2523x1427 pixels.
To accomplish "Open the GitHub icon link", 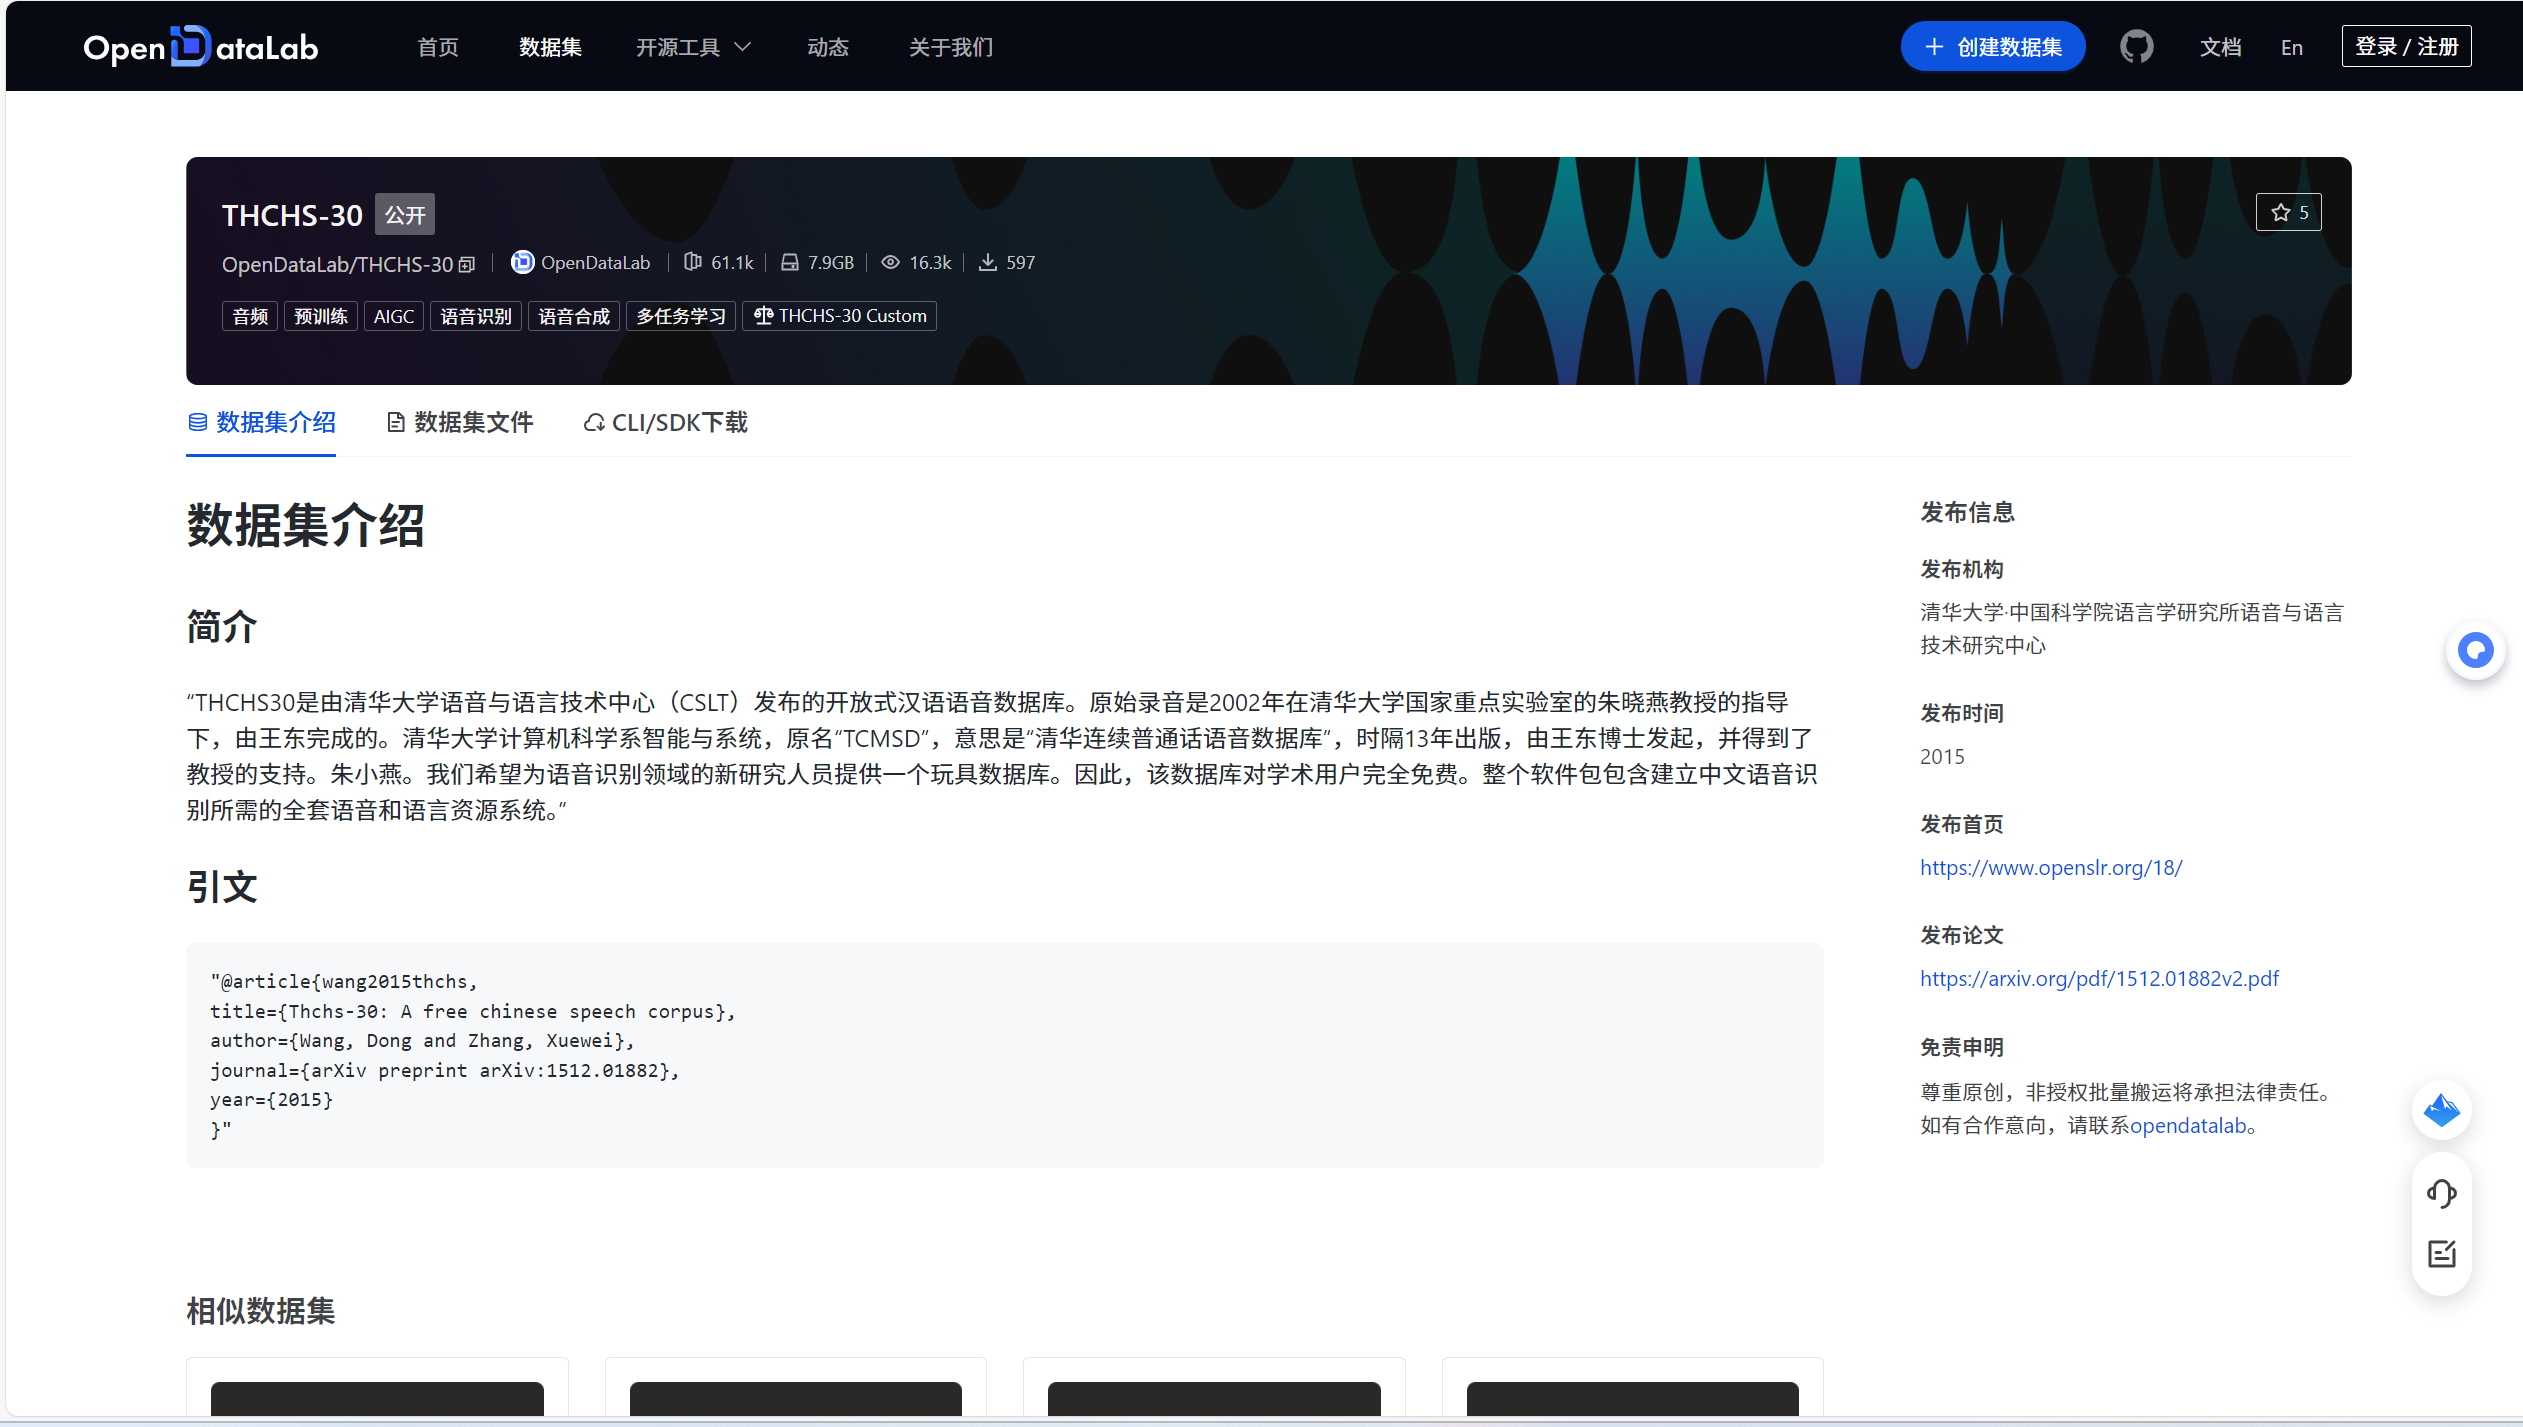I will (x=2136, y=47).
